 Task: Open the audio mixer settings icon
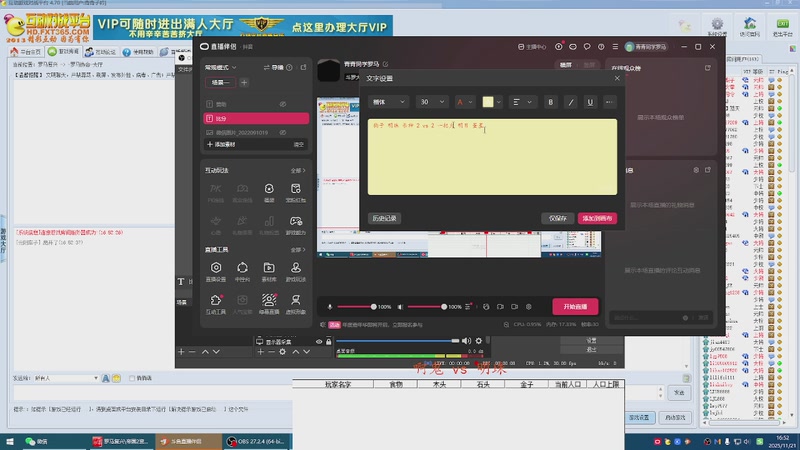(468, 307)
